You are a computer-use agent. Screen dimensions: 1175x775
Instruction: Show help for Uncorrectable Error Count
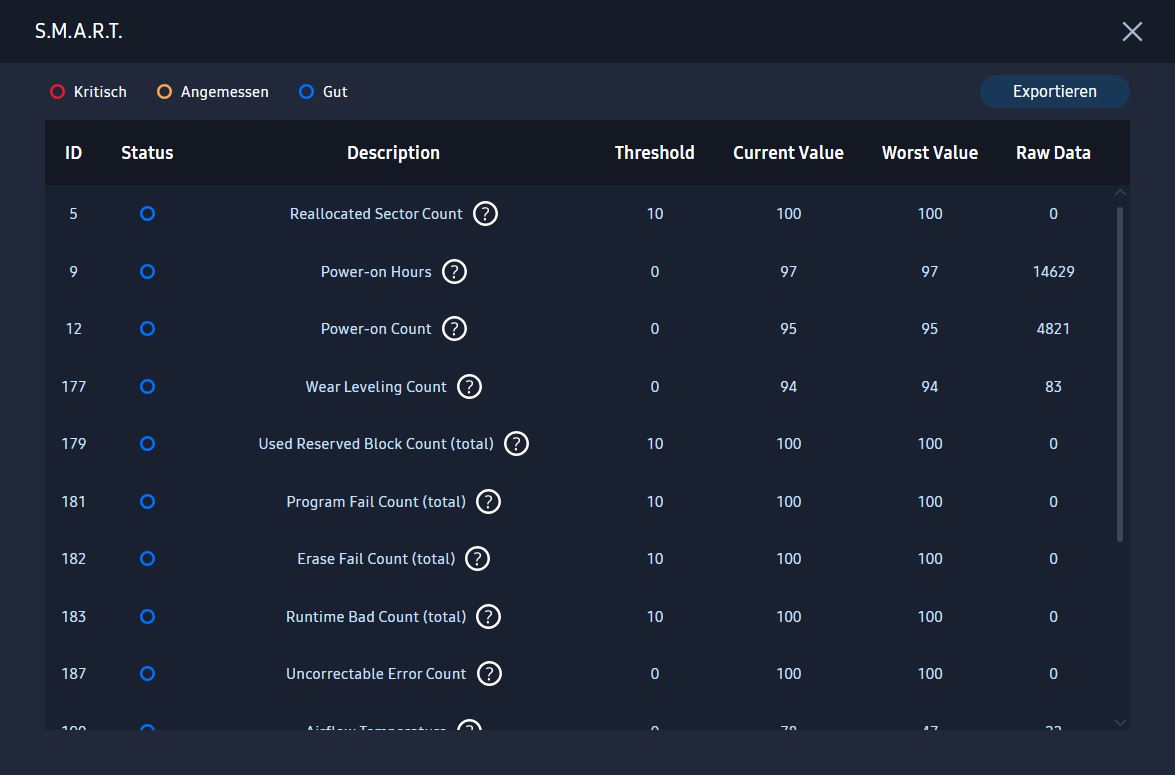click(x=489, y=674)
